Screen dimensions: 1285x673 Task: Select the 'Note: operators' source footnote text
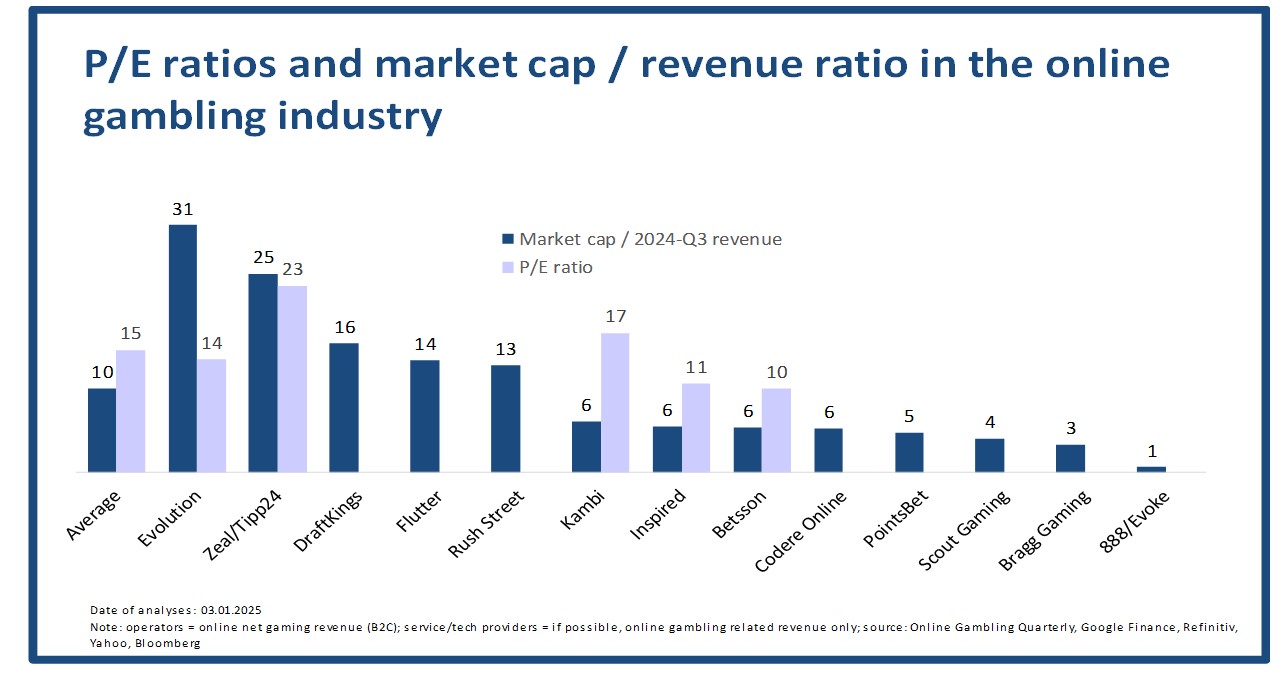664,633
